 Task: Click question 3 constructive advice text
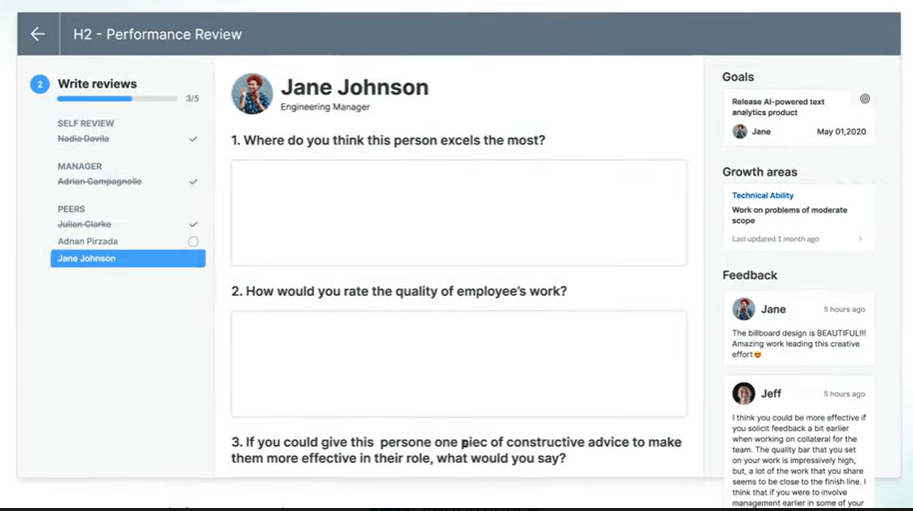pos(456,450)
